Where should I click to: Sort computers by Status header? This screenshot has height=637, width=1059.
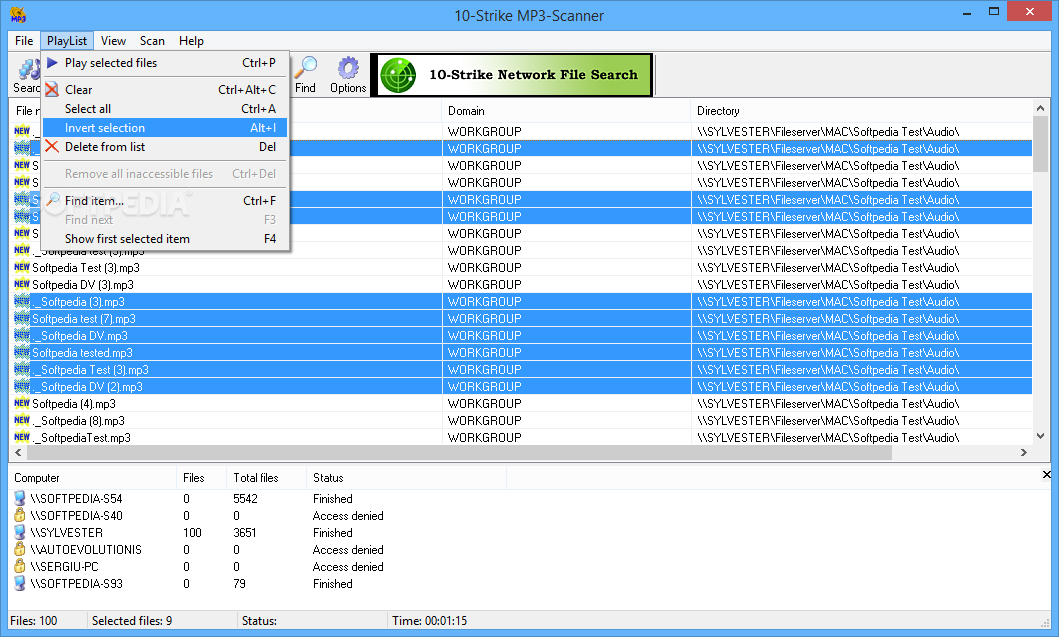click(x=405, y=478)
